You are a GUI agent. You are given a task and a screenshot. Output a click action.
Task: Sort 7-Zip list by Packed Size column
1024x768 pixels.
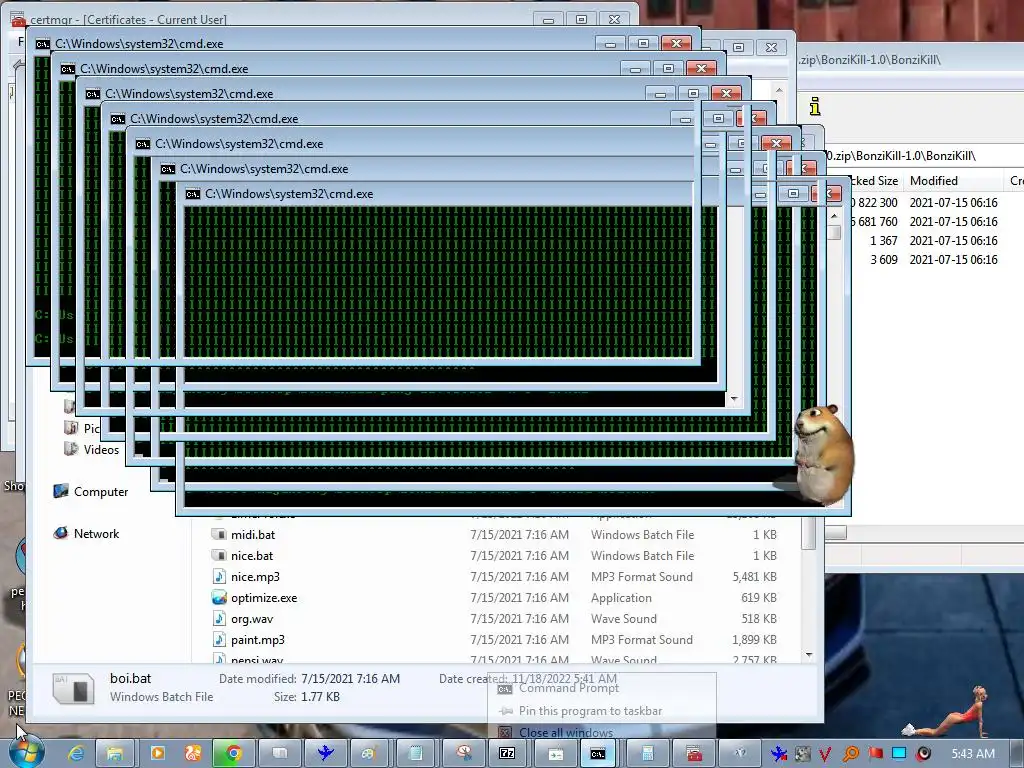point(874,181)
